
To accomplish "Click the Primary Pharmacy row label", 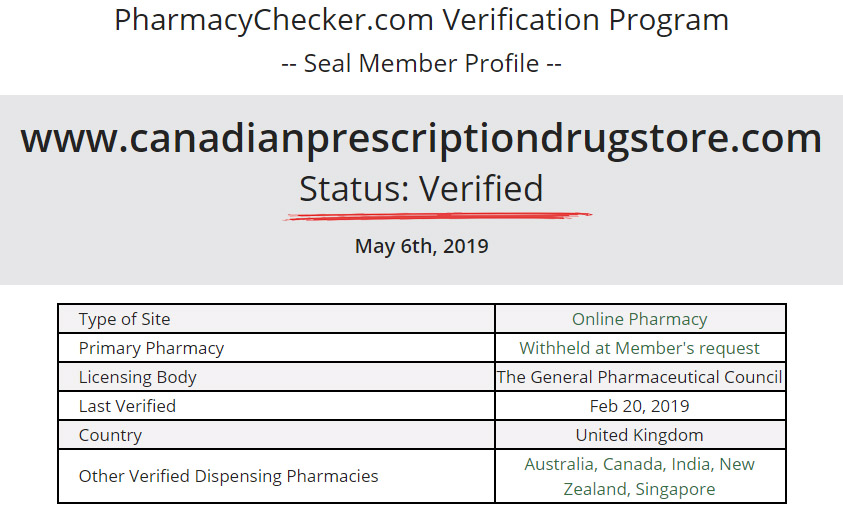I will click(151, 348).
